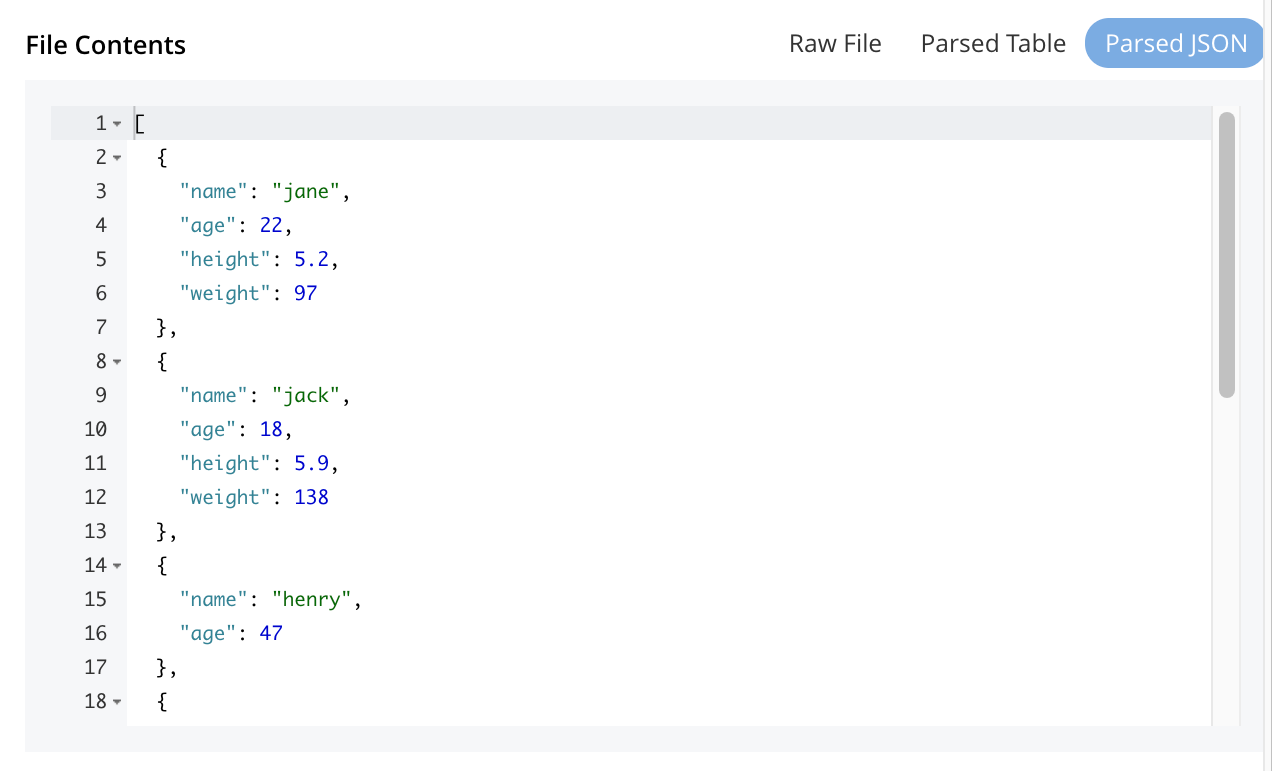This screenshot has height=771, width=1272.
Task: Fold the jane object at line 2
Action: coord(117,158)
